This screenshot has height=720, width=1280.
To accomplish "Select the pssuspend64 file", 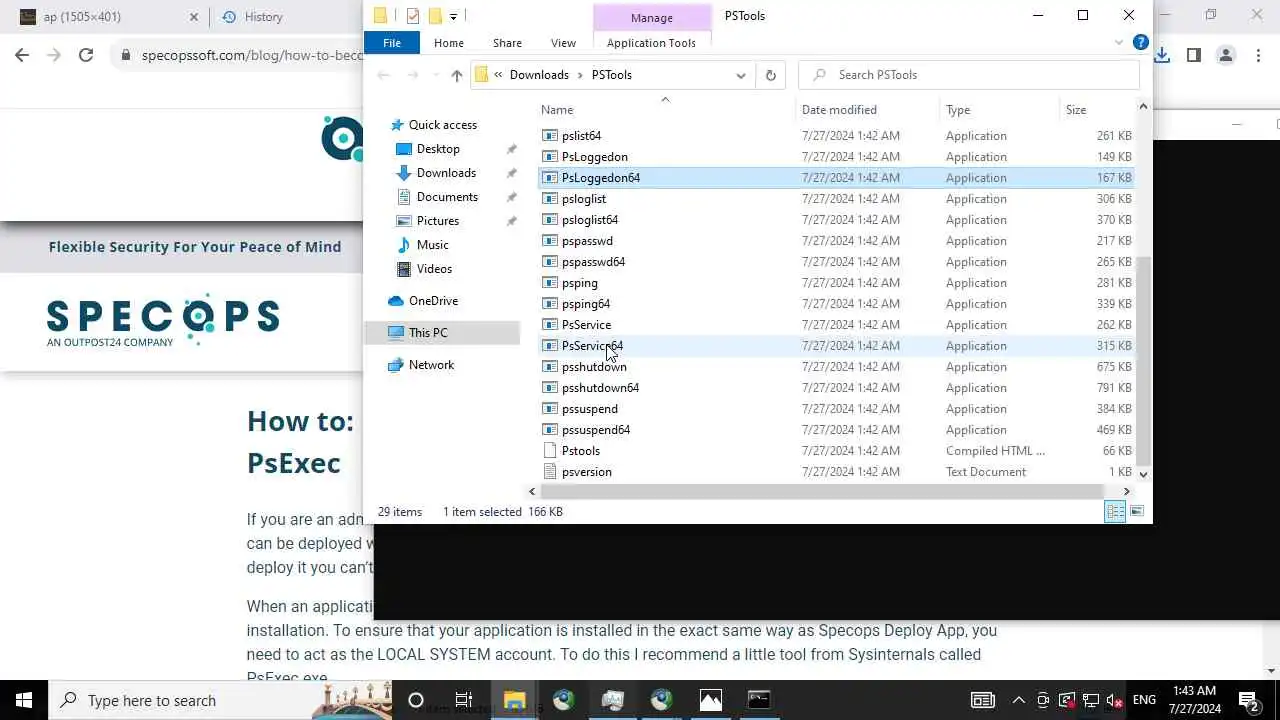I will [596, 430].
